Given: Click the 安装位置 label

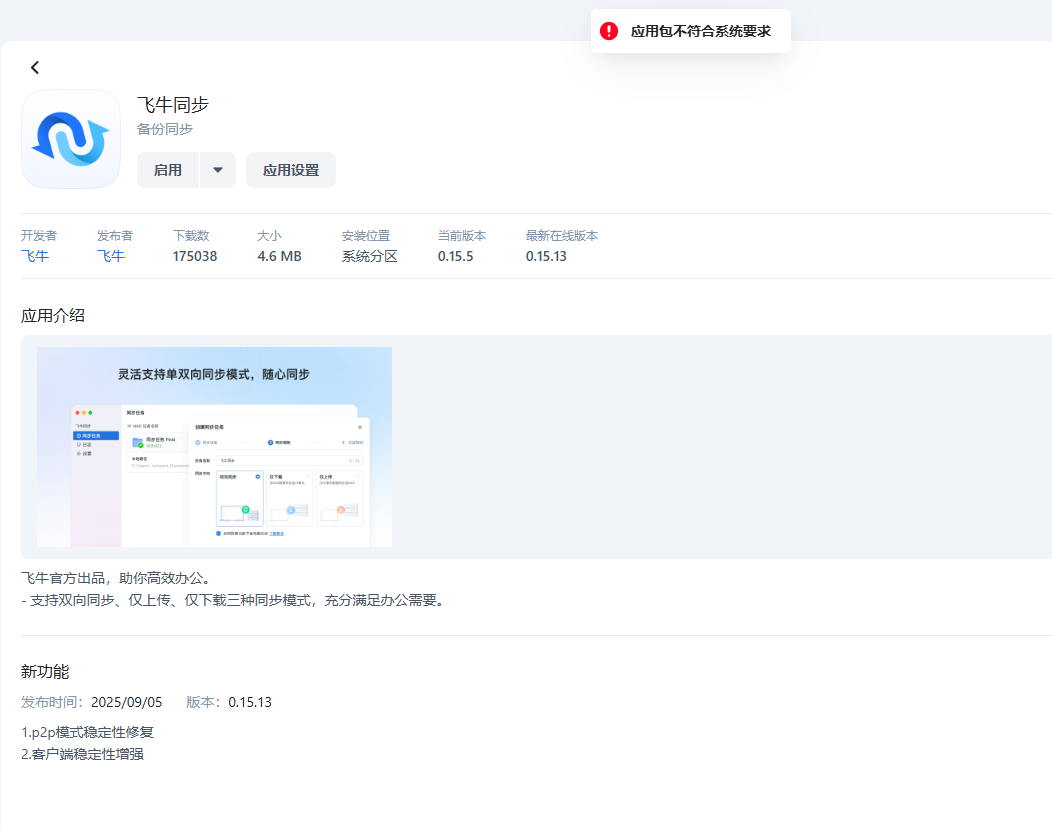Looking at the screenshot, I should click(x=366, y=236).
